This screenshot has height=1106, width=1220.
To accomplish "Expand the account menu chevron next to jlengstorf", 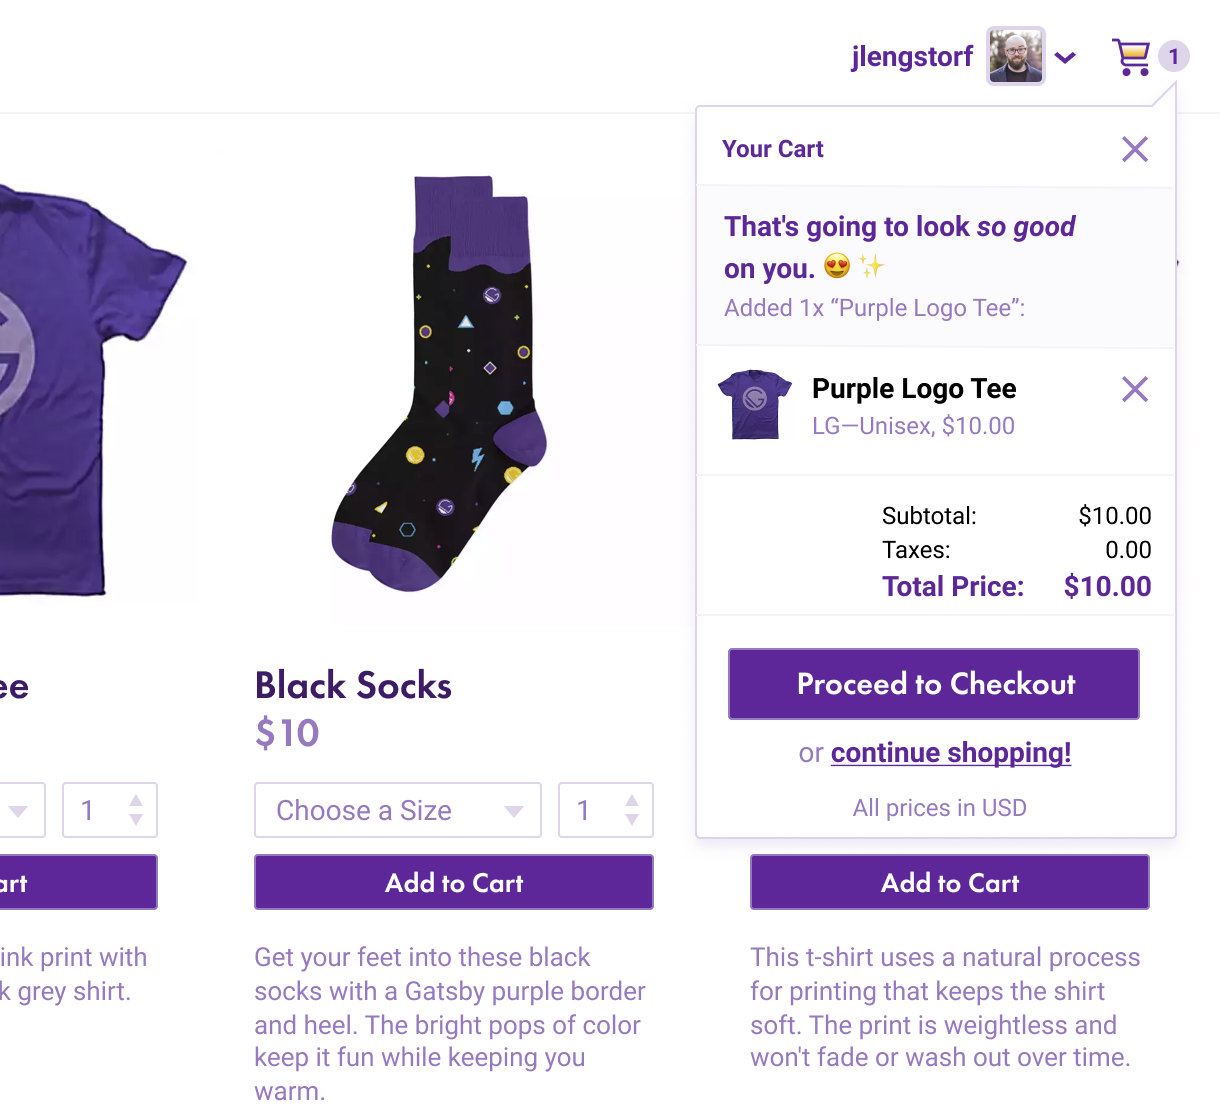I will coord(1066,57).
